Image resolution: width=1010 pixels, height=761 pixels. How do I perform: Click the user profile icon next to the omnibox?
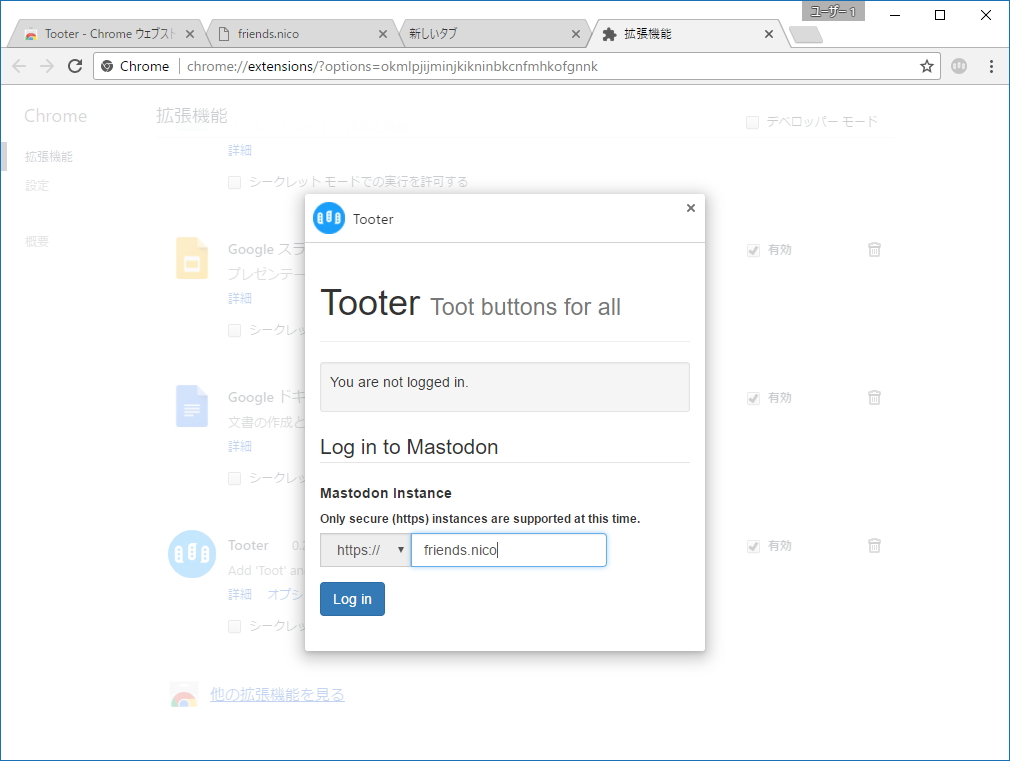(959, 66)
